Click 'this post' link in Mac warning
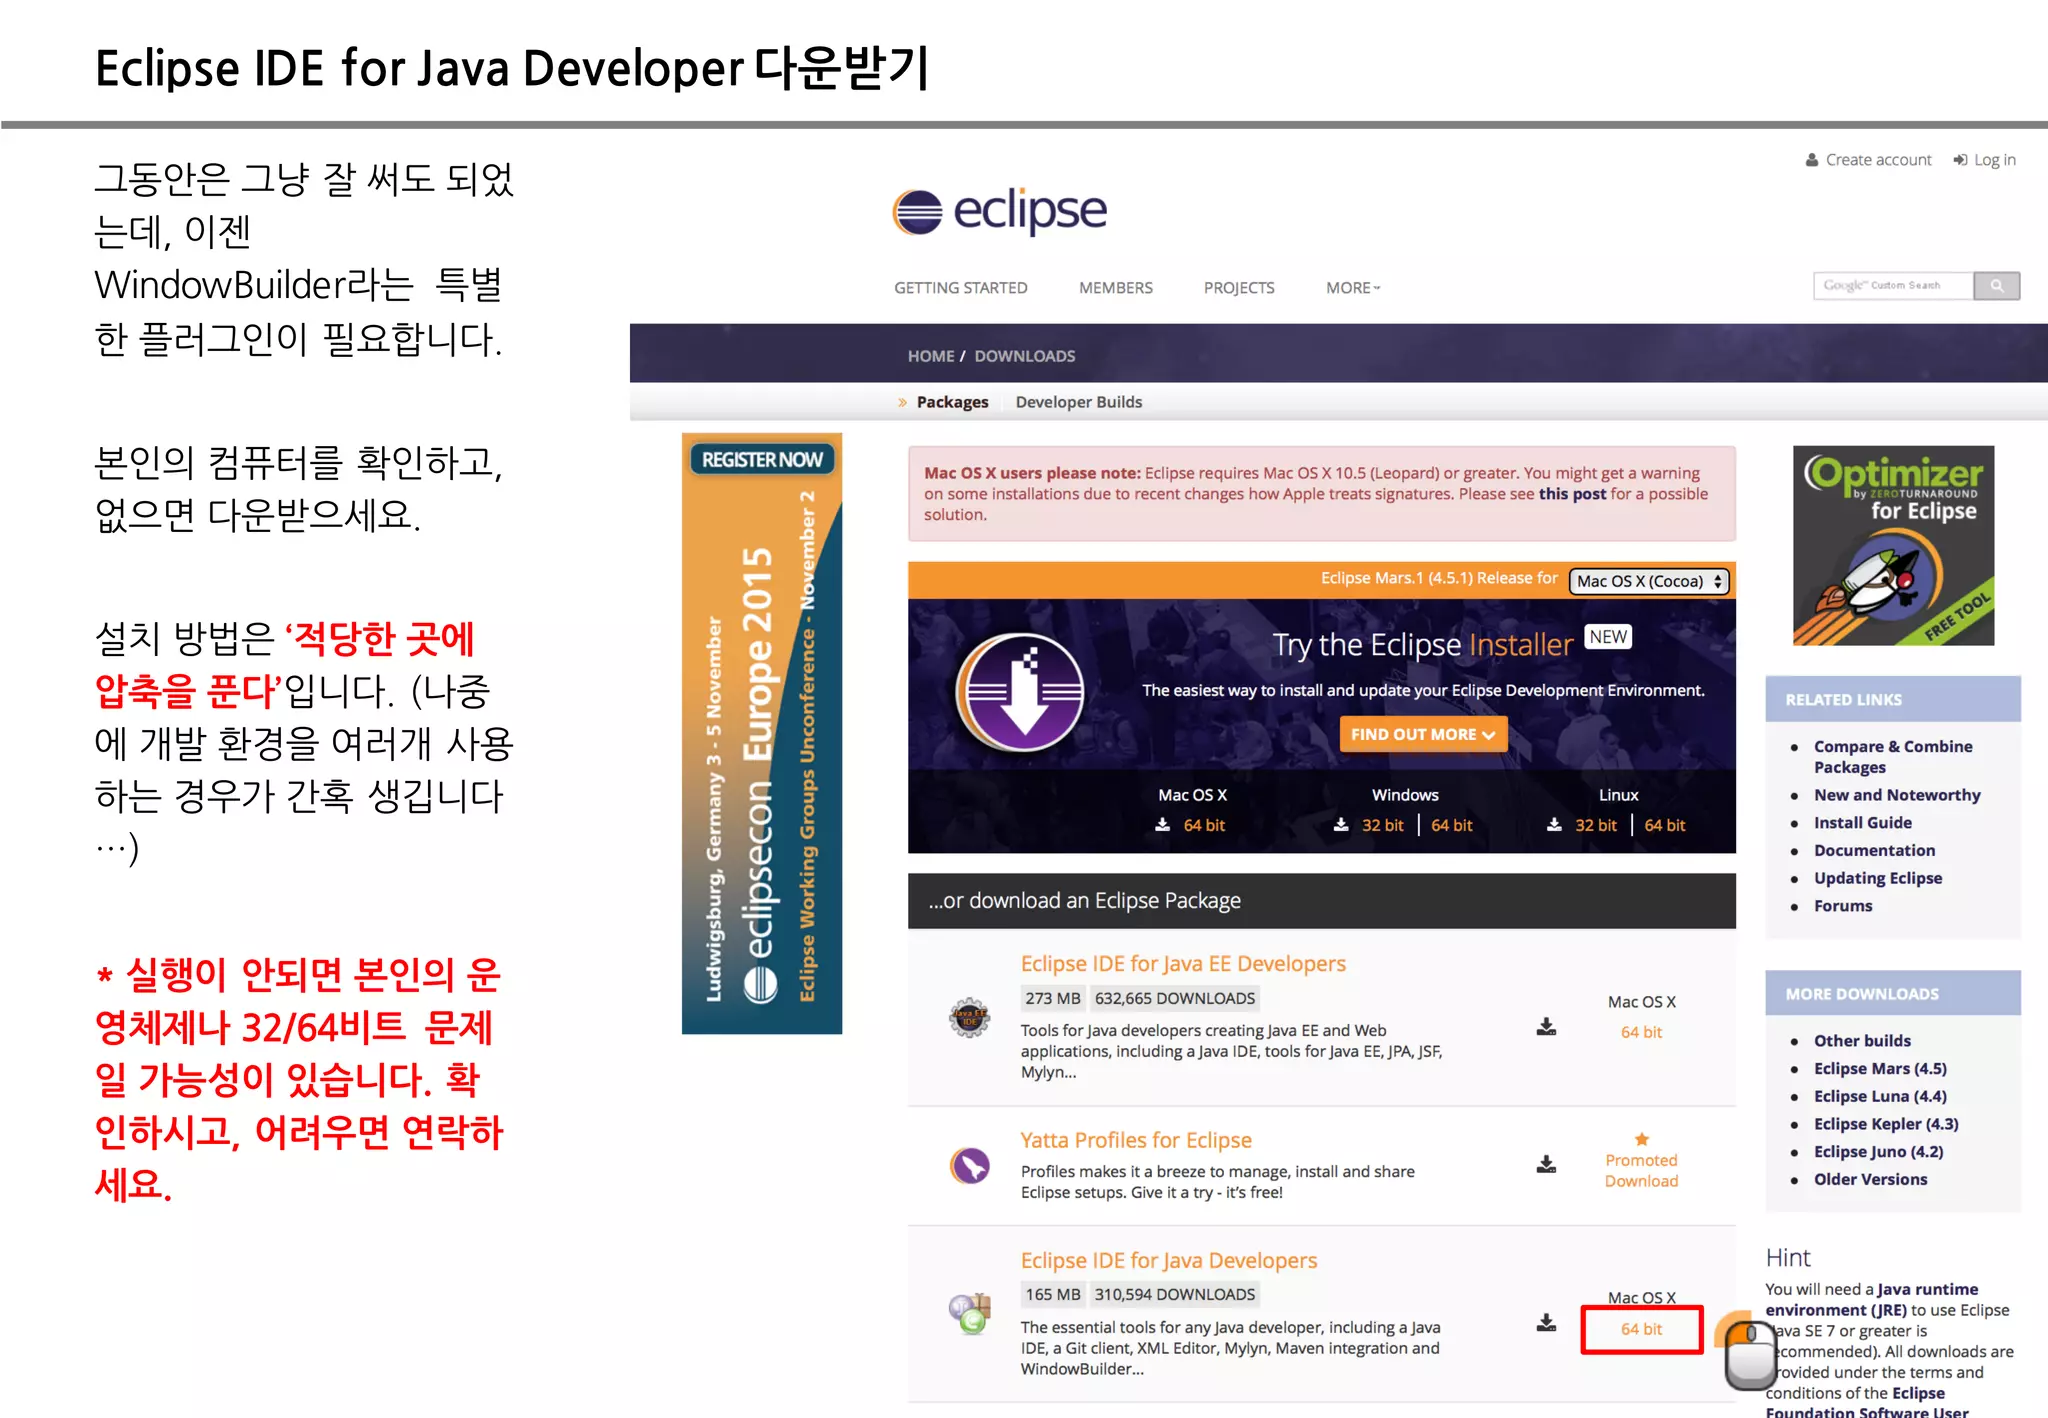 (x=1572, y=494)
